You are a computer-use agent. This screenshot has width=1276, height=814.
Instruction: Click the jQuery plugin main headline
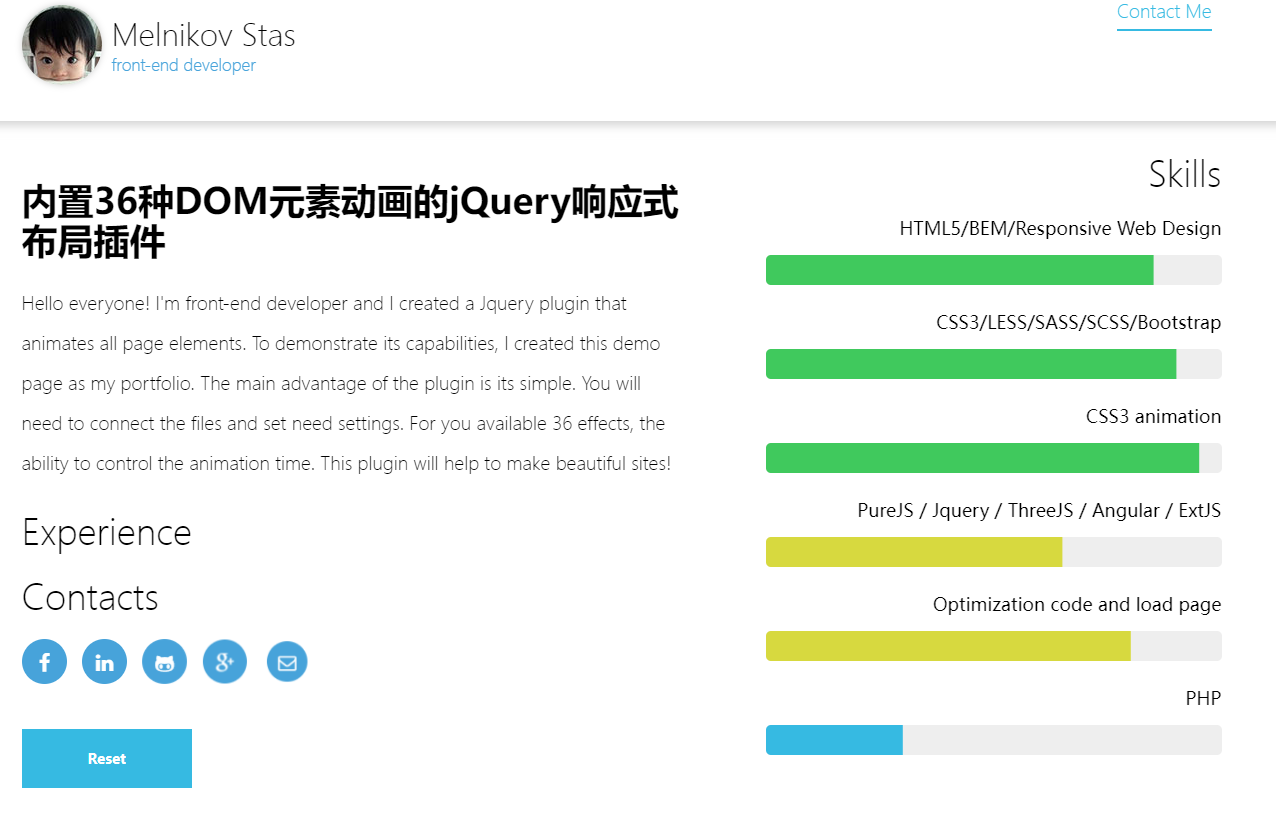(350, 222)
